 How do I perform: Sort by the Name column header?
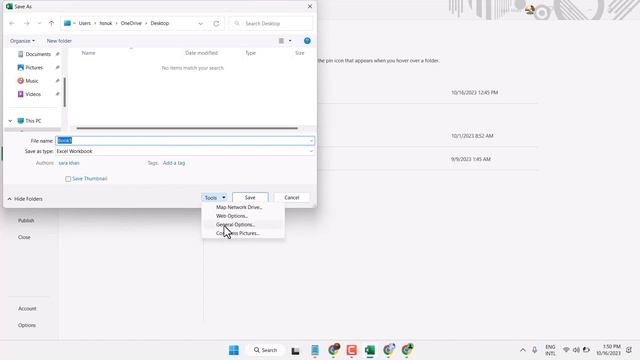pos(88,53)
